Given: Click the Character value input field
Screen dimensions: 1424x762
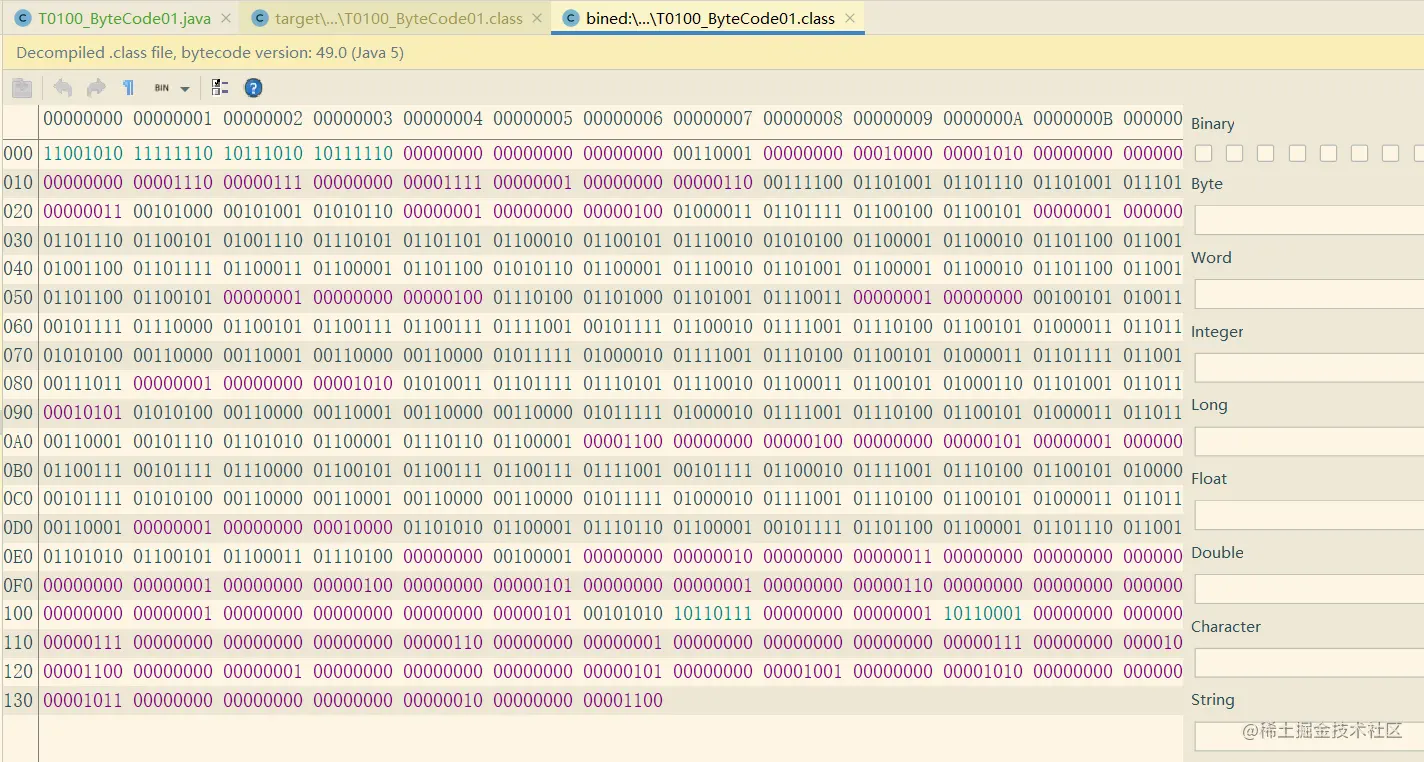Looking at the screenshot, I should click(x=1309, y=662).
